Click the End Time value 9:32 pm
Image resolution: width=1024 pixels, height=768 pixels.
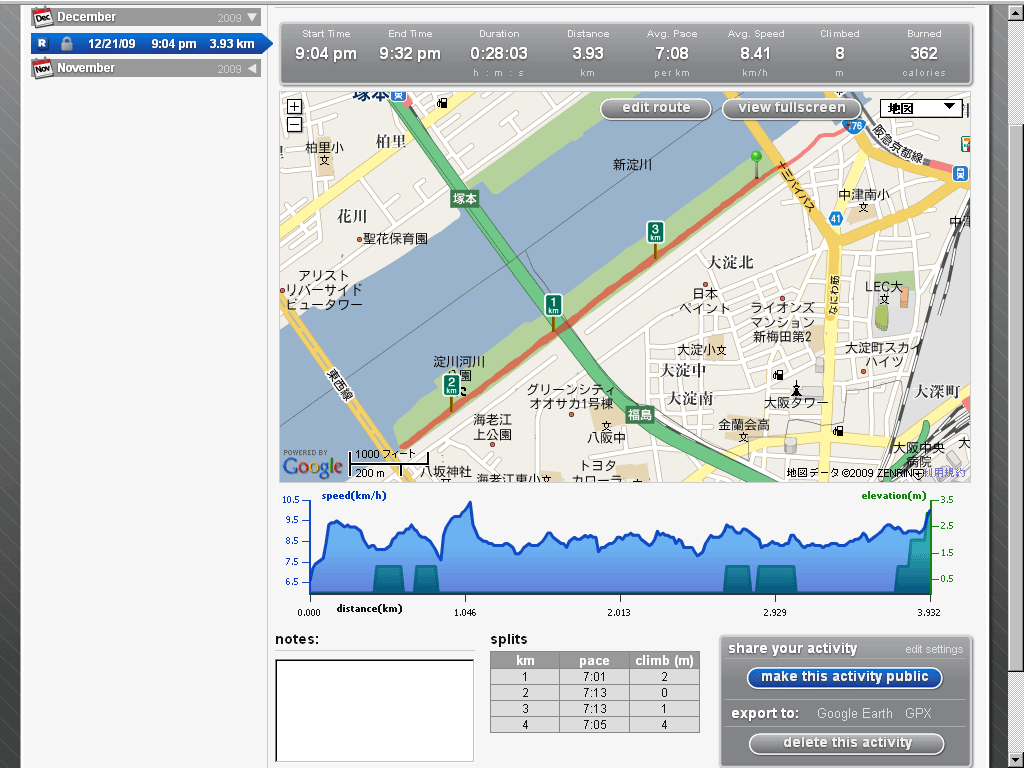[410, 54]
